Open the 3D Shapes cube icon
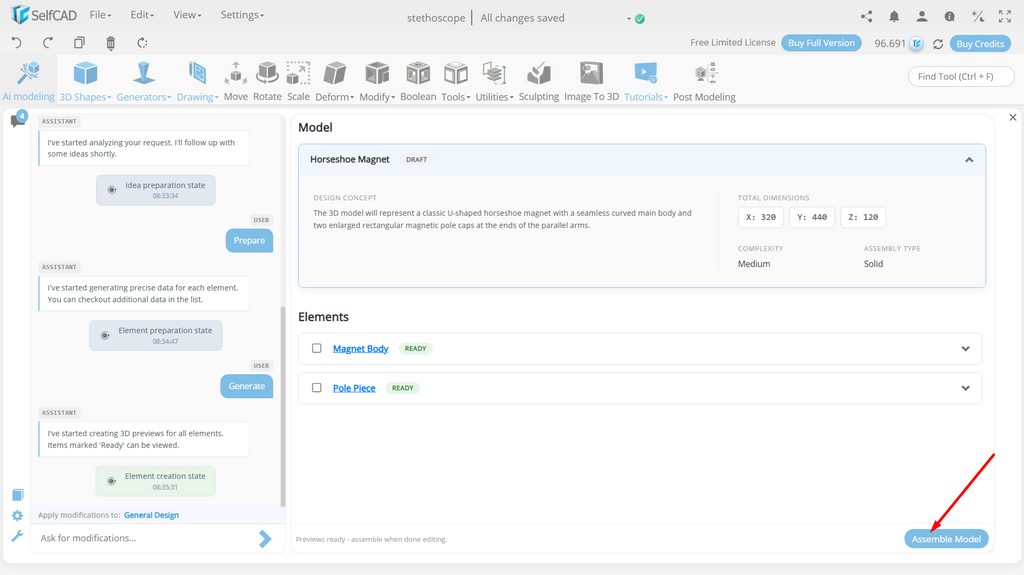Viewport: 1024px width, 575px height. pyautogui.click(x=86, y=73)
